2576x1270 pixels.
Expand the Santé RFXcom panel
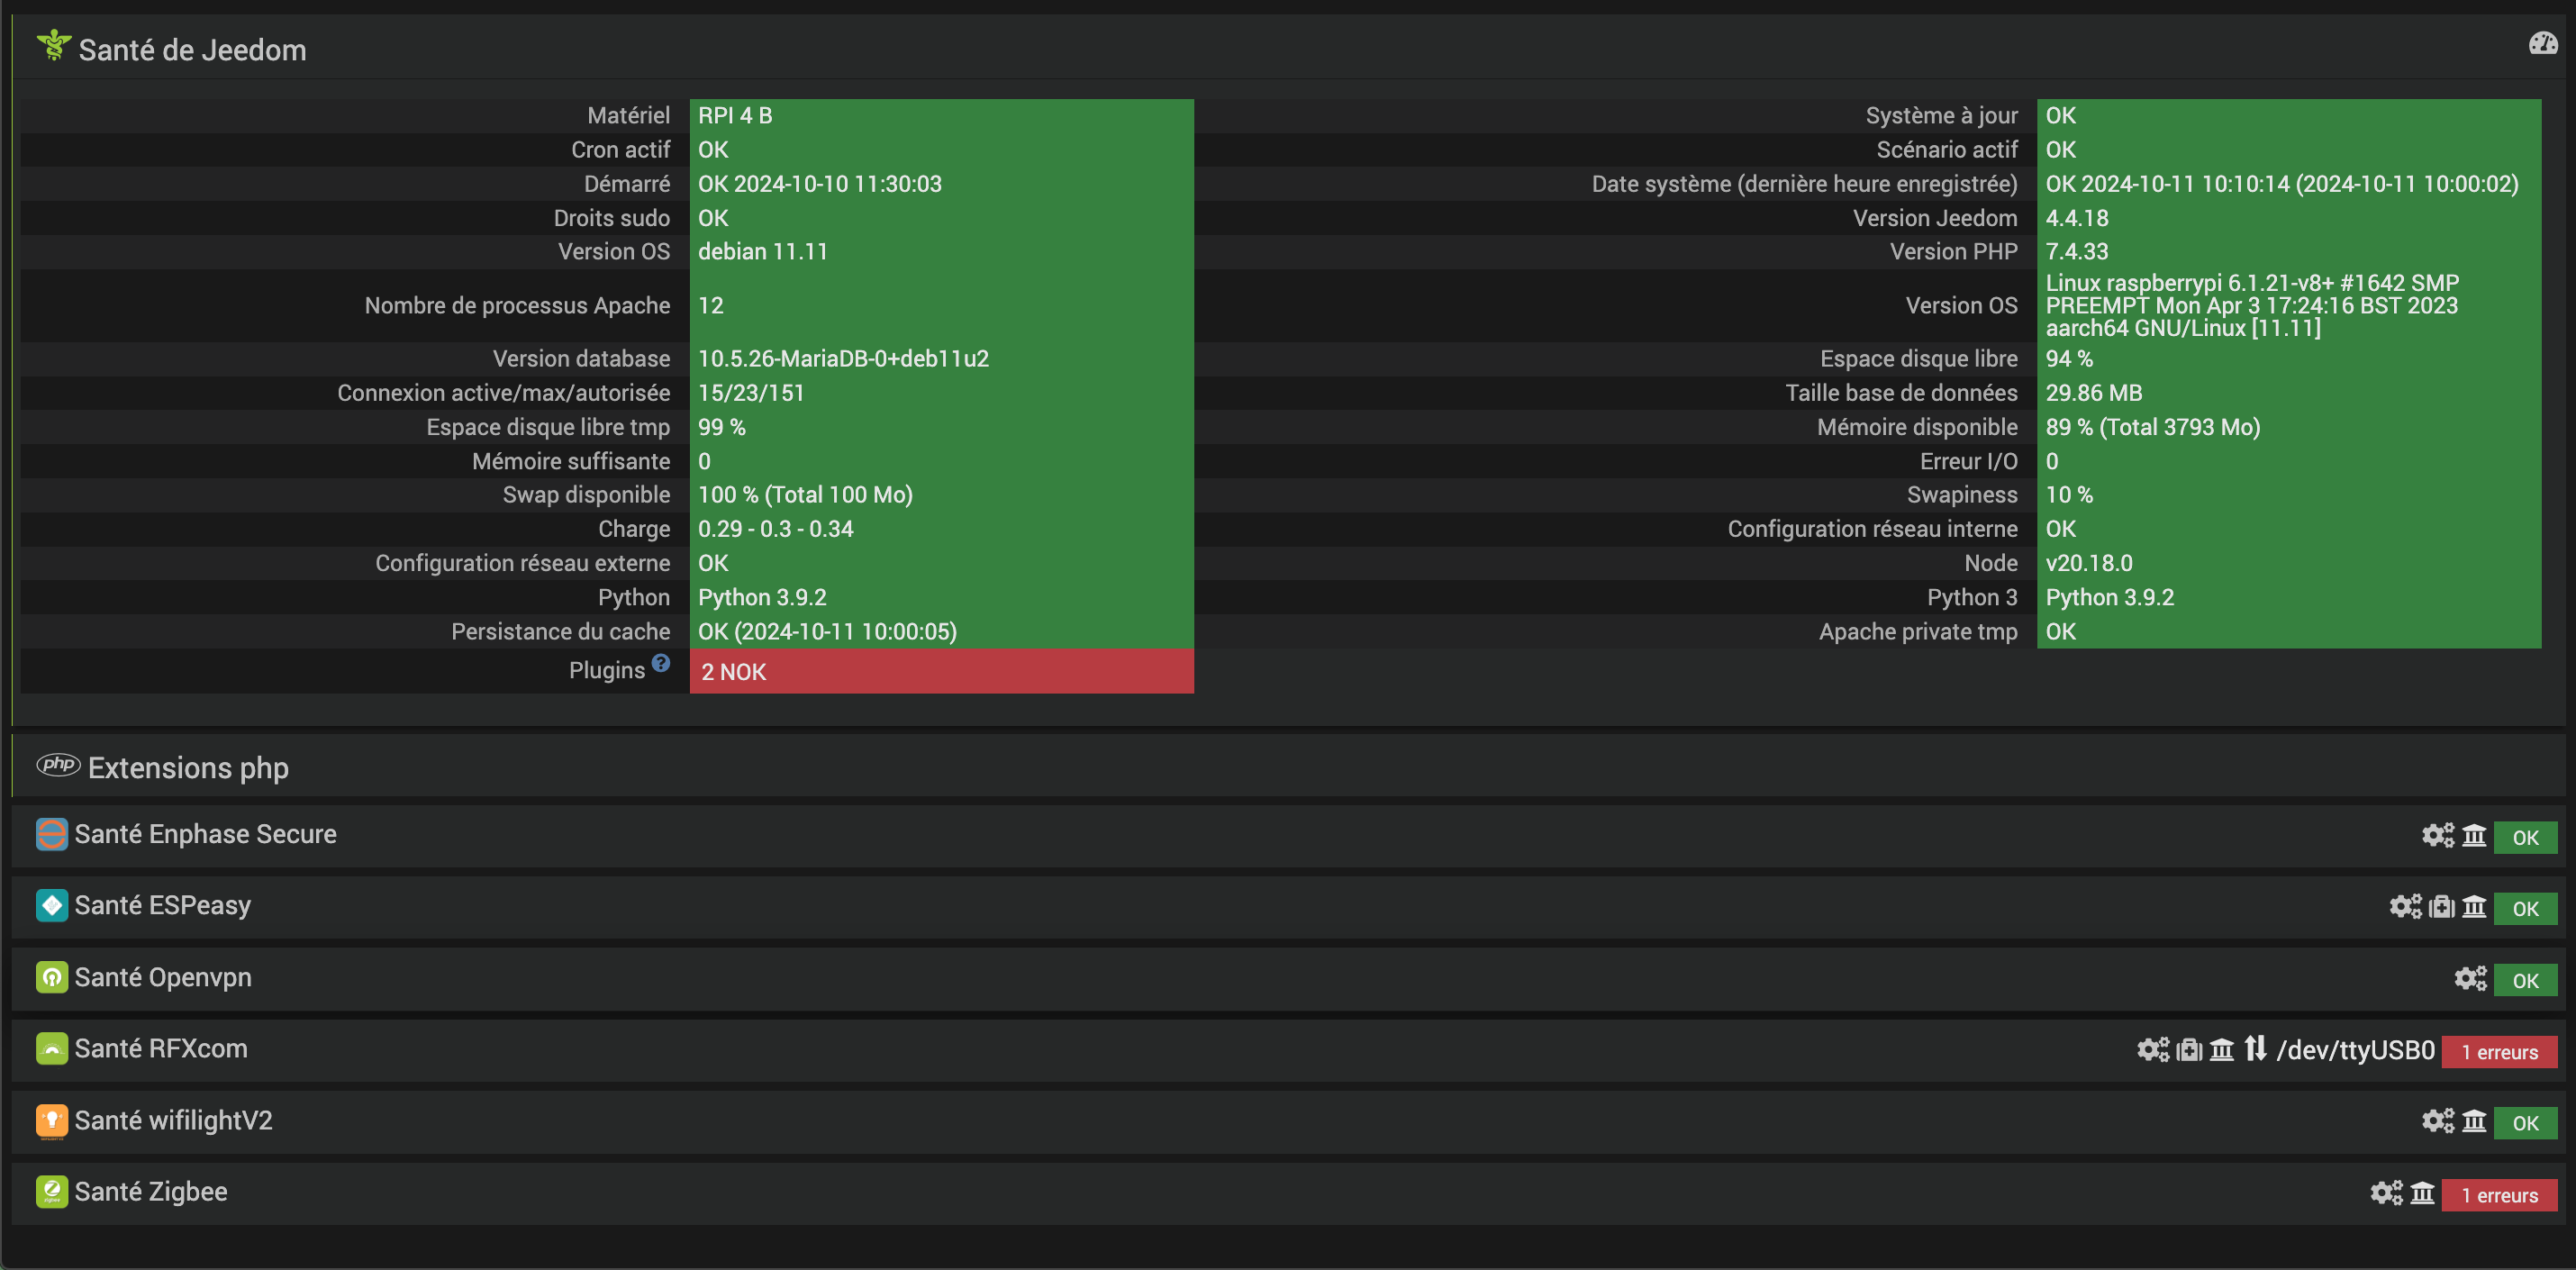pyautogui.click(x=161, y=1049)
